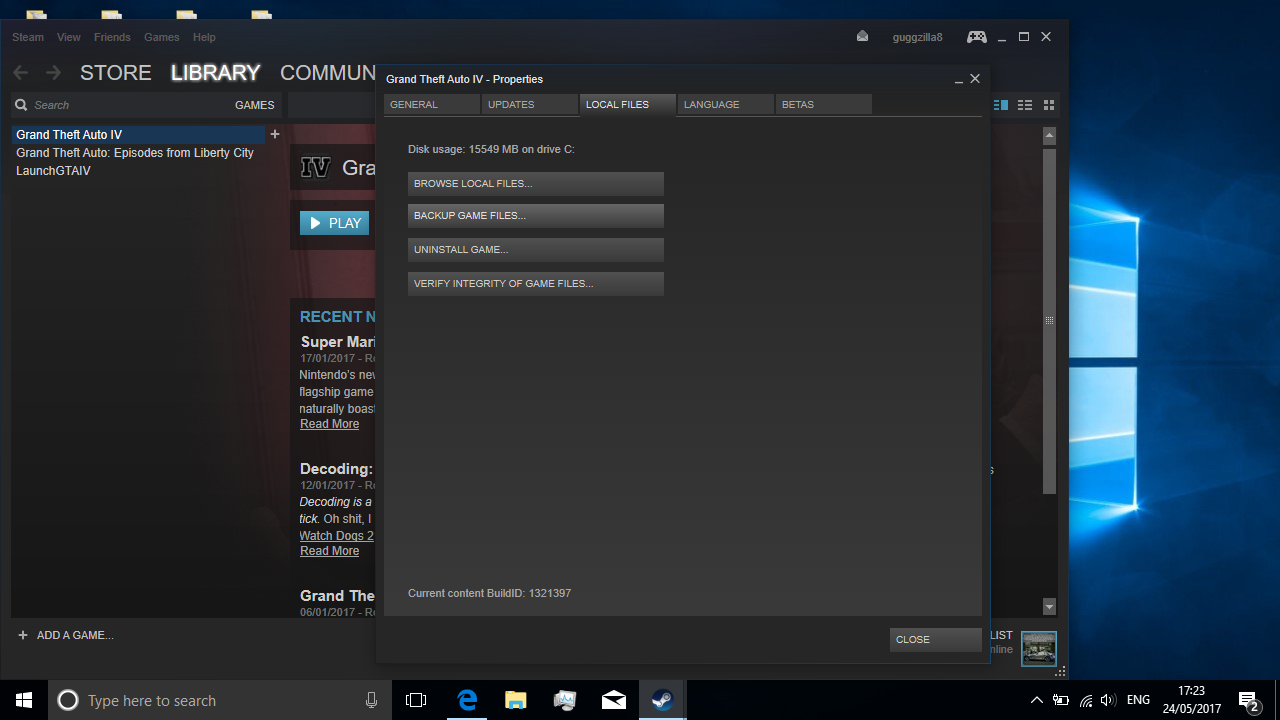This screenshot has width=1280, height=720.
Task: Click the monitor app icon in taskbar
Action: (x=564, y=700)
